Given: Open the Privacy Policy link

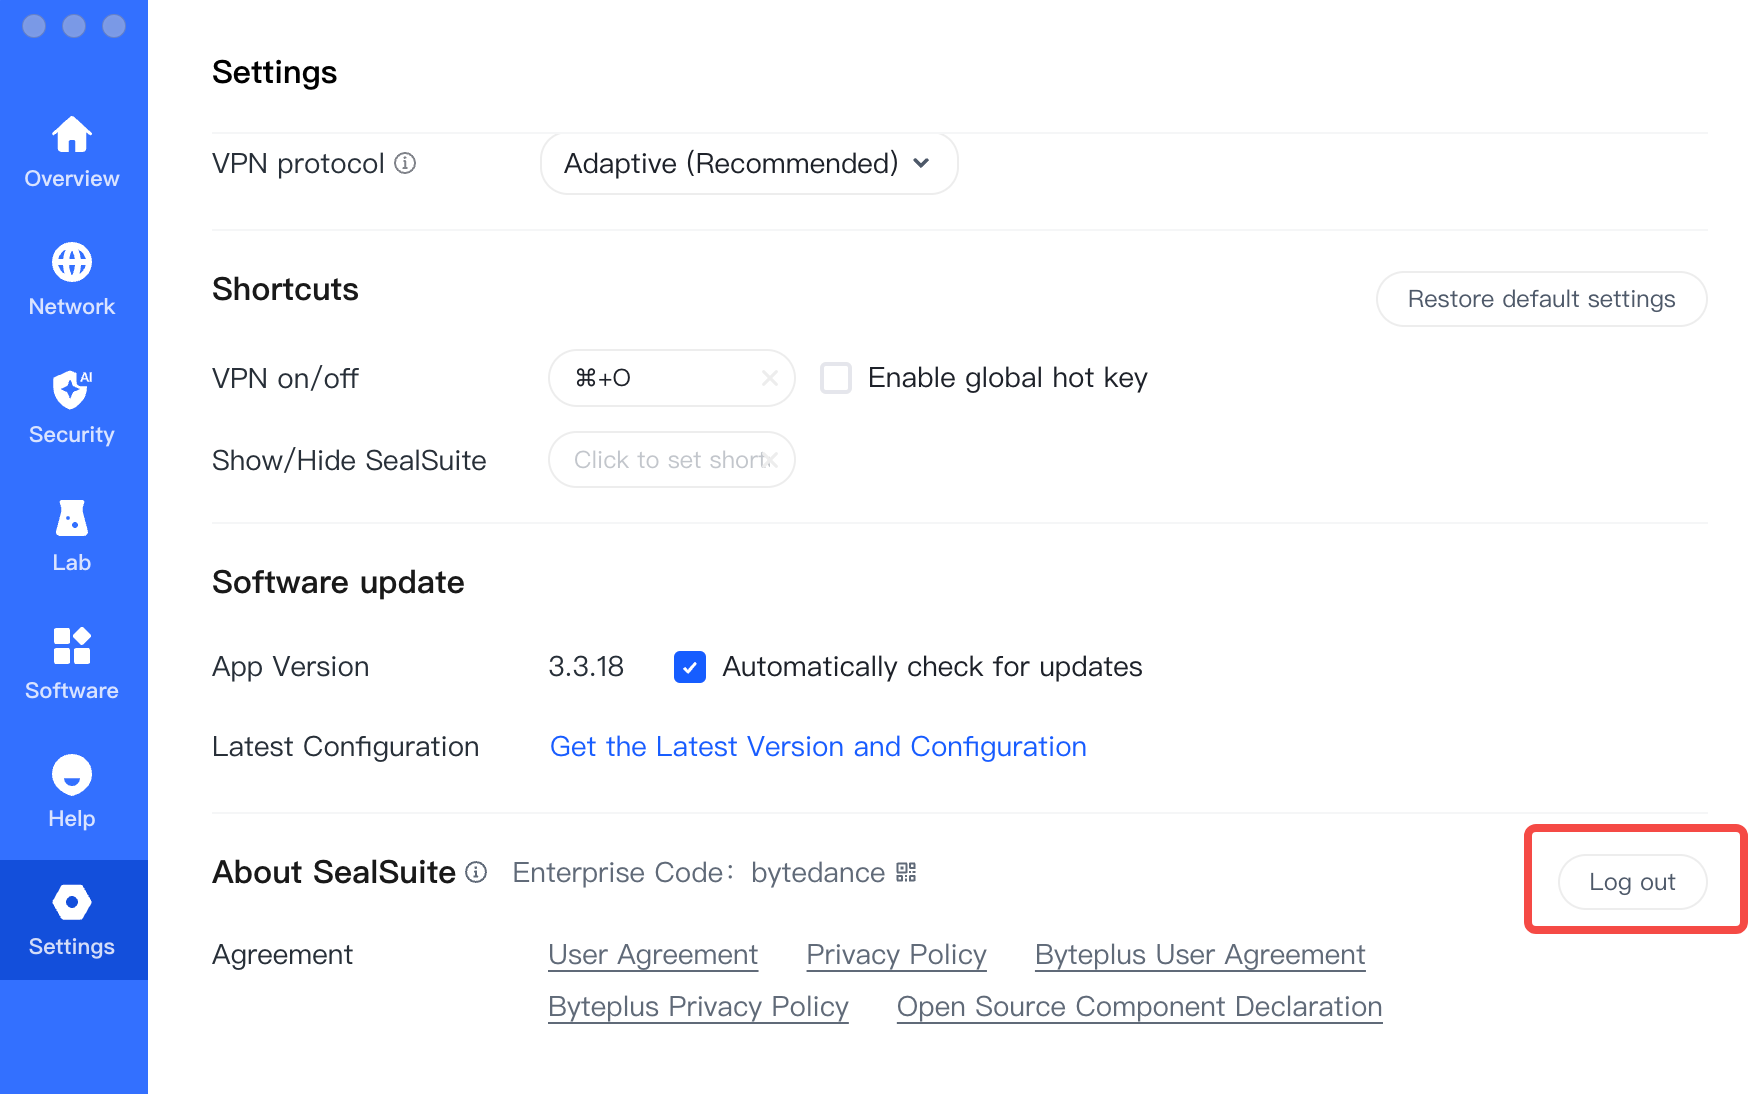Looking at the screenshot, I should tap(896, 955).
